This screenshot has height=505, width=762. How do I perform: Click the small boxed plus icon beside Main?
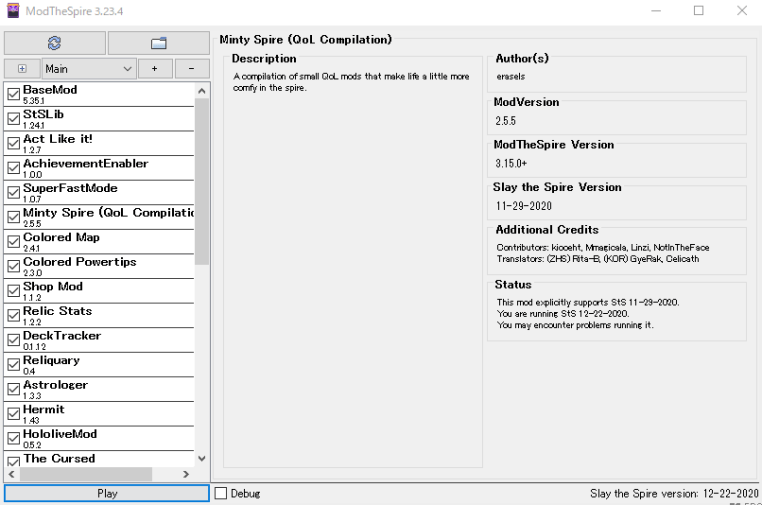coord(22,69)
